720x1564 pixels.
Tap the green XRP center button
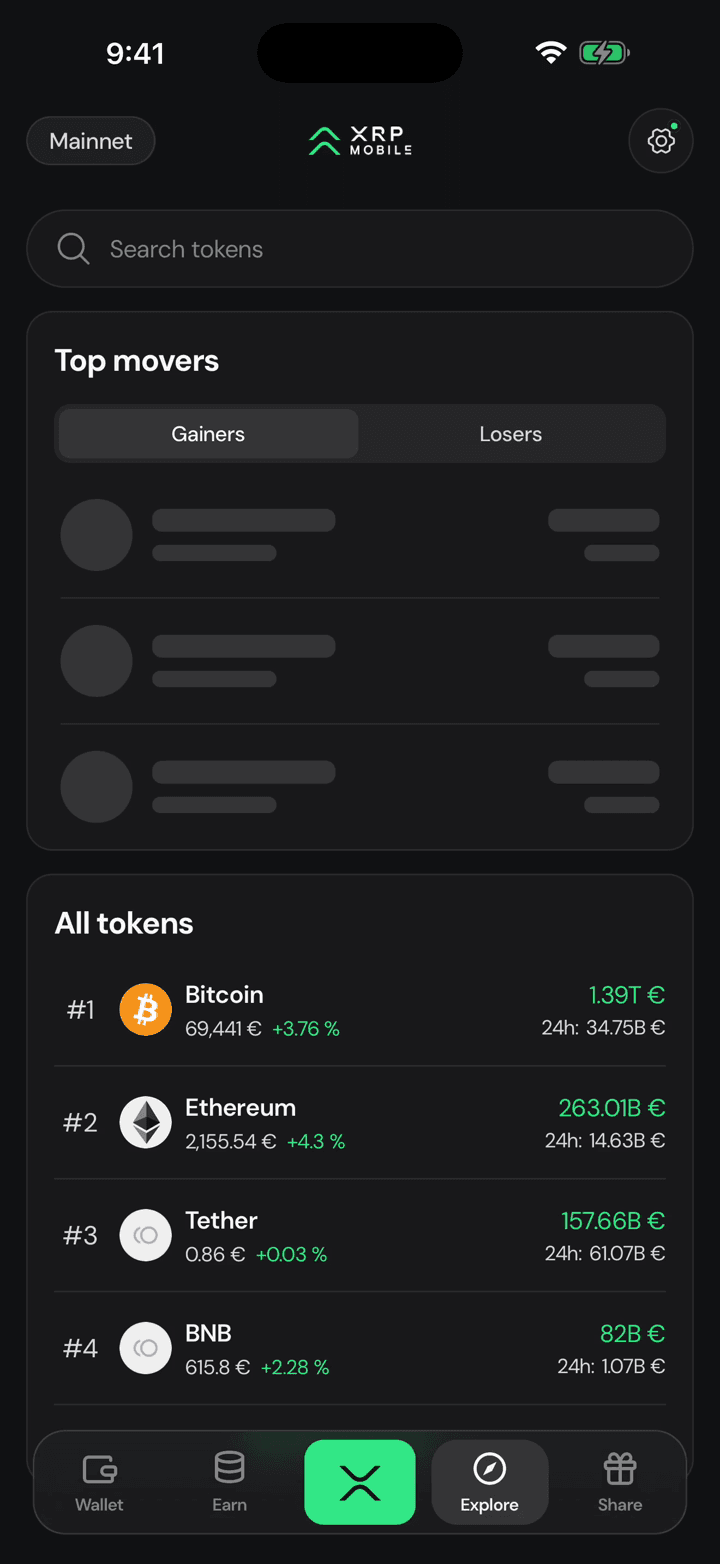[x=360, y=1482]
